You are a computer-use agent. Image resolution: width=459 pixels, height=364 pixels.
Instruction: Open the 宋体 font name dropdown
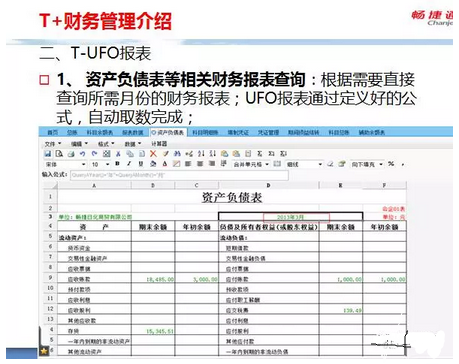coord(65,164)
